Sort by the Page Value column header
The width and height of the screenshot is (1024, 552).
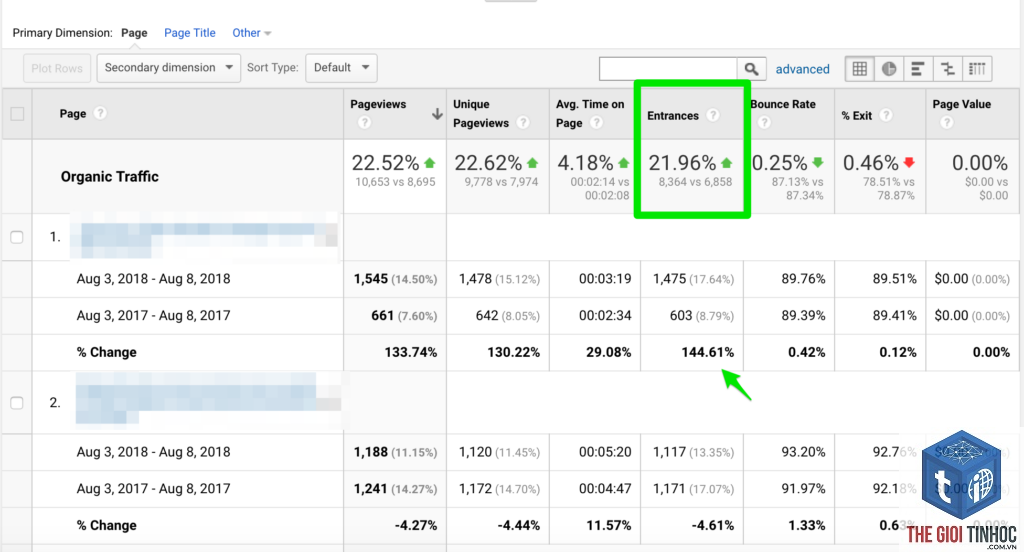(961, 105)
